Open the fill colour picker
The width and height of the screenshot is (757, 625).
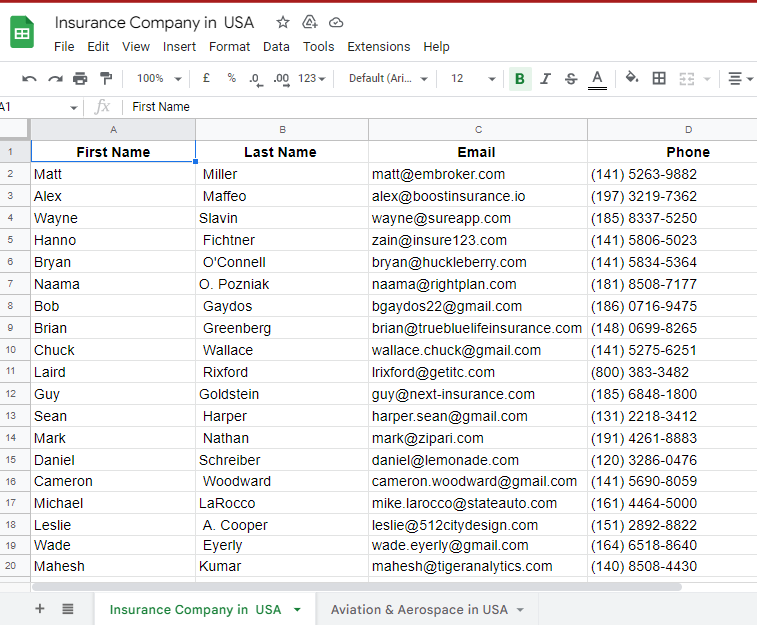pyautogui.click(x=632, y=78)
